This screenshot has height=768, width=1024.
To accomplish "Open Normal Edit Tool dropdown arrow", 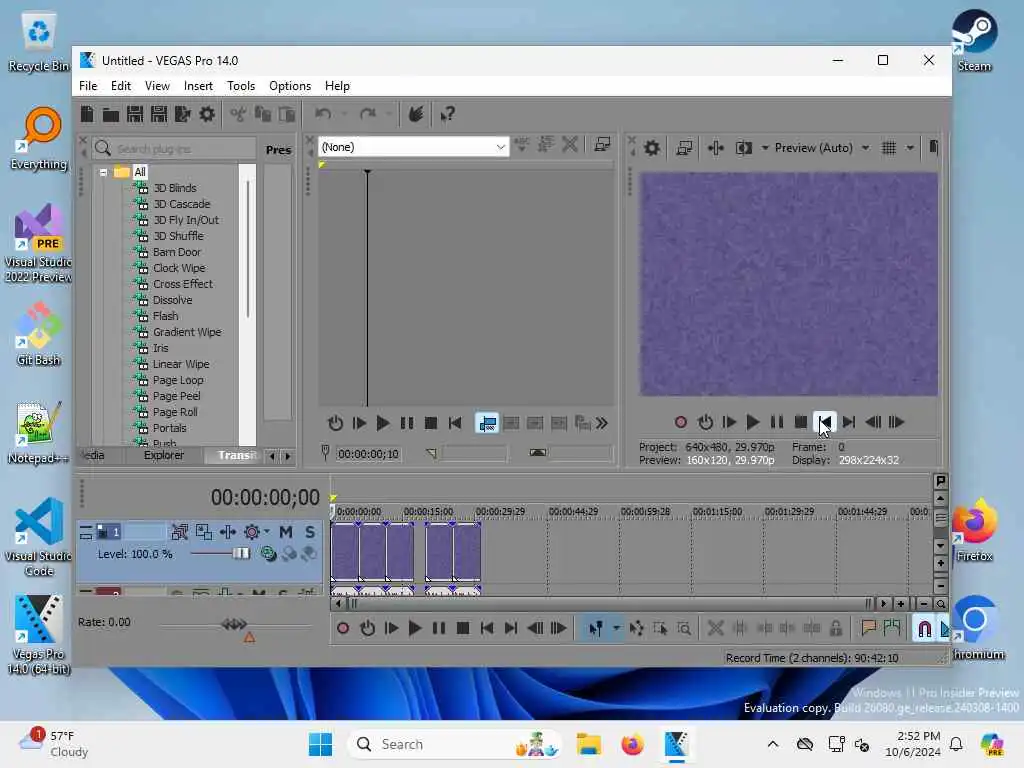I will (616, 628).
